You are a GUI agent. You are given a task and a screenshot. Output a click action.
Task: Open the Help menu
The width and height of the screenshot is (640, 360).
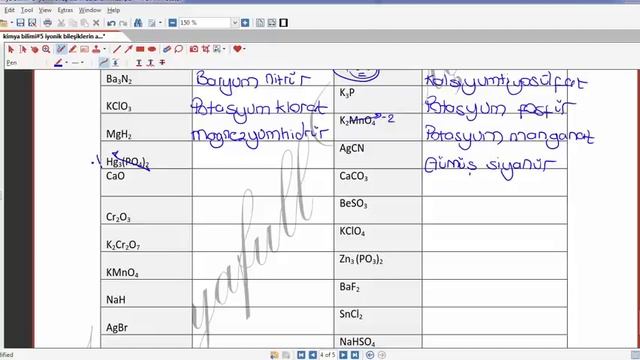pyautogui.click(x=113, y=10)
